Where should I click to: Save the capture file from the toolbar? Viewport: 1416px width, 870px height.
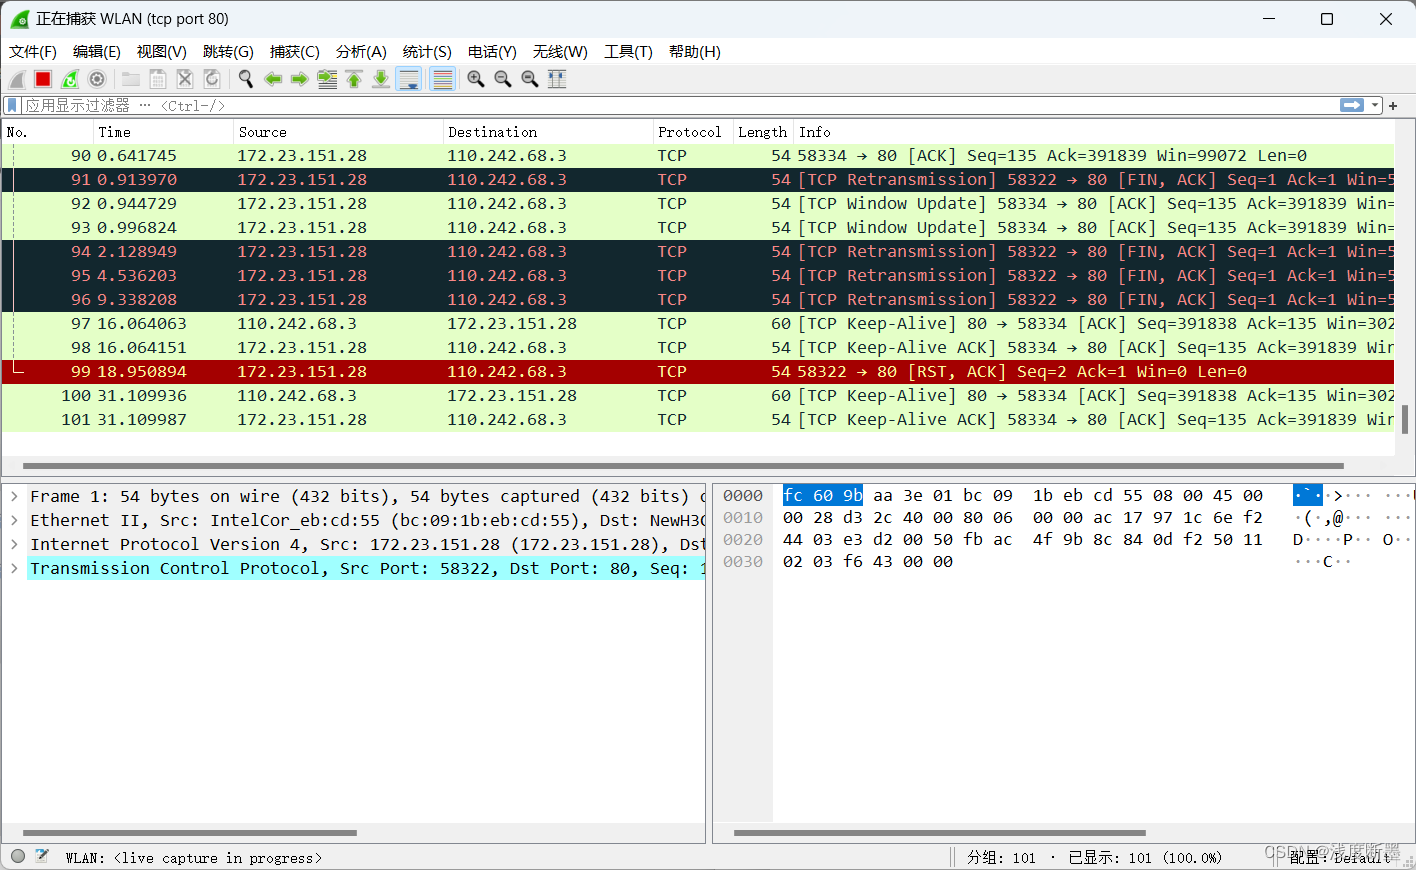point(158,79)
